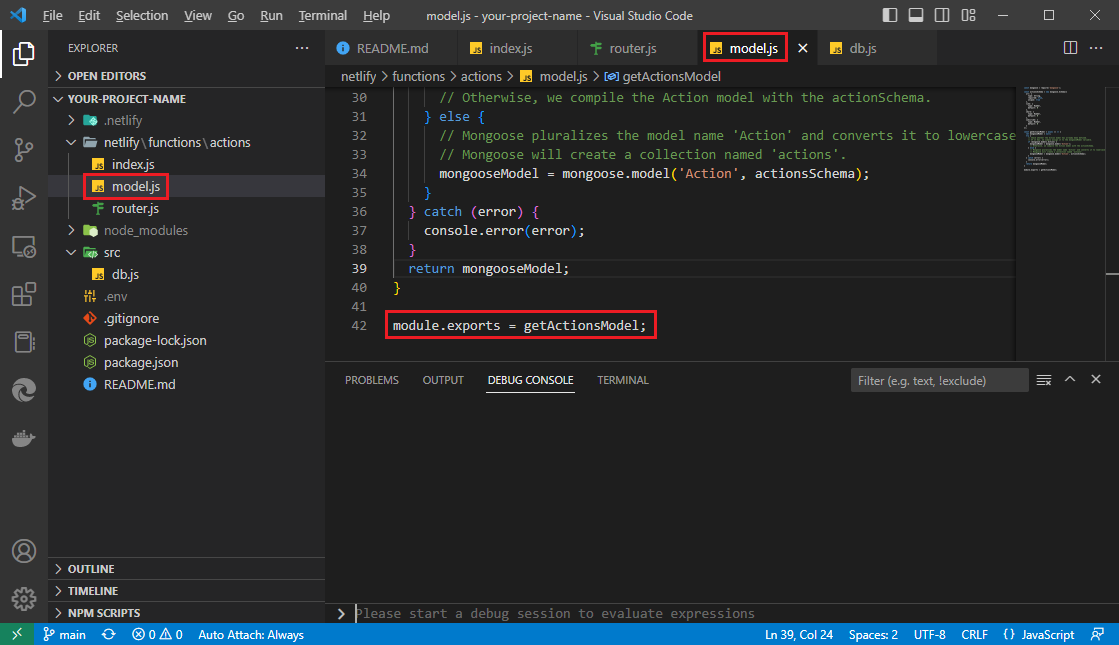Screen dimensions: 1119x645
Task: Open the Remote Explorer icon
Action: click(x=23, y=246)
